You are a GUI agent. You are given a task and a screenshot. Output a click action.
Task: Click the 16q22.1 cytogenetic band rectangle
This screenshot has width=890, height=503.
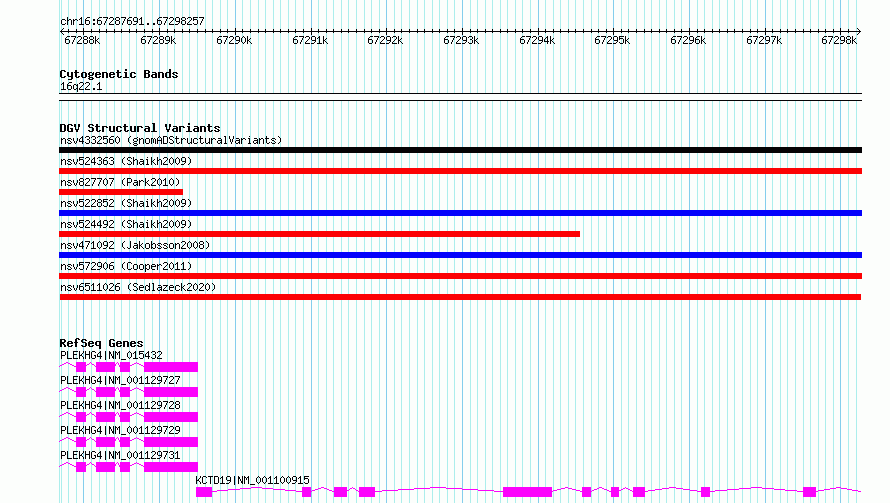[460, 97]
